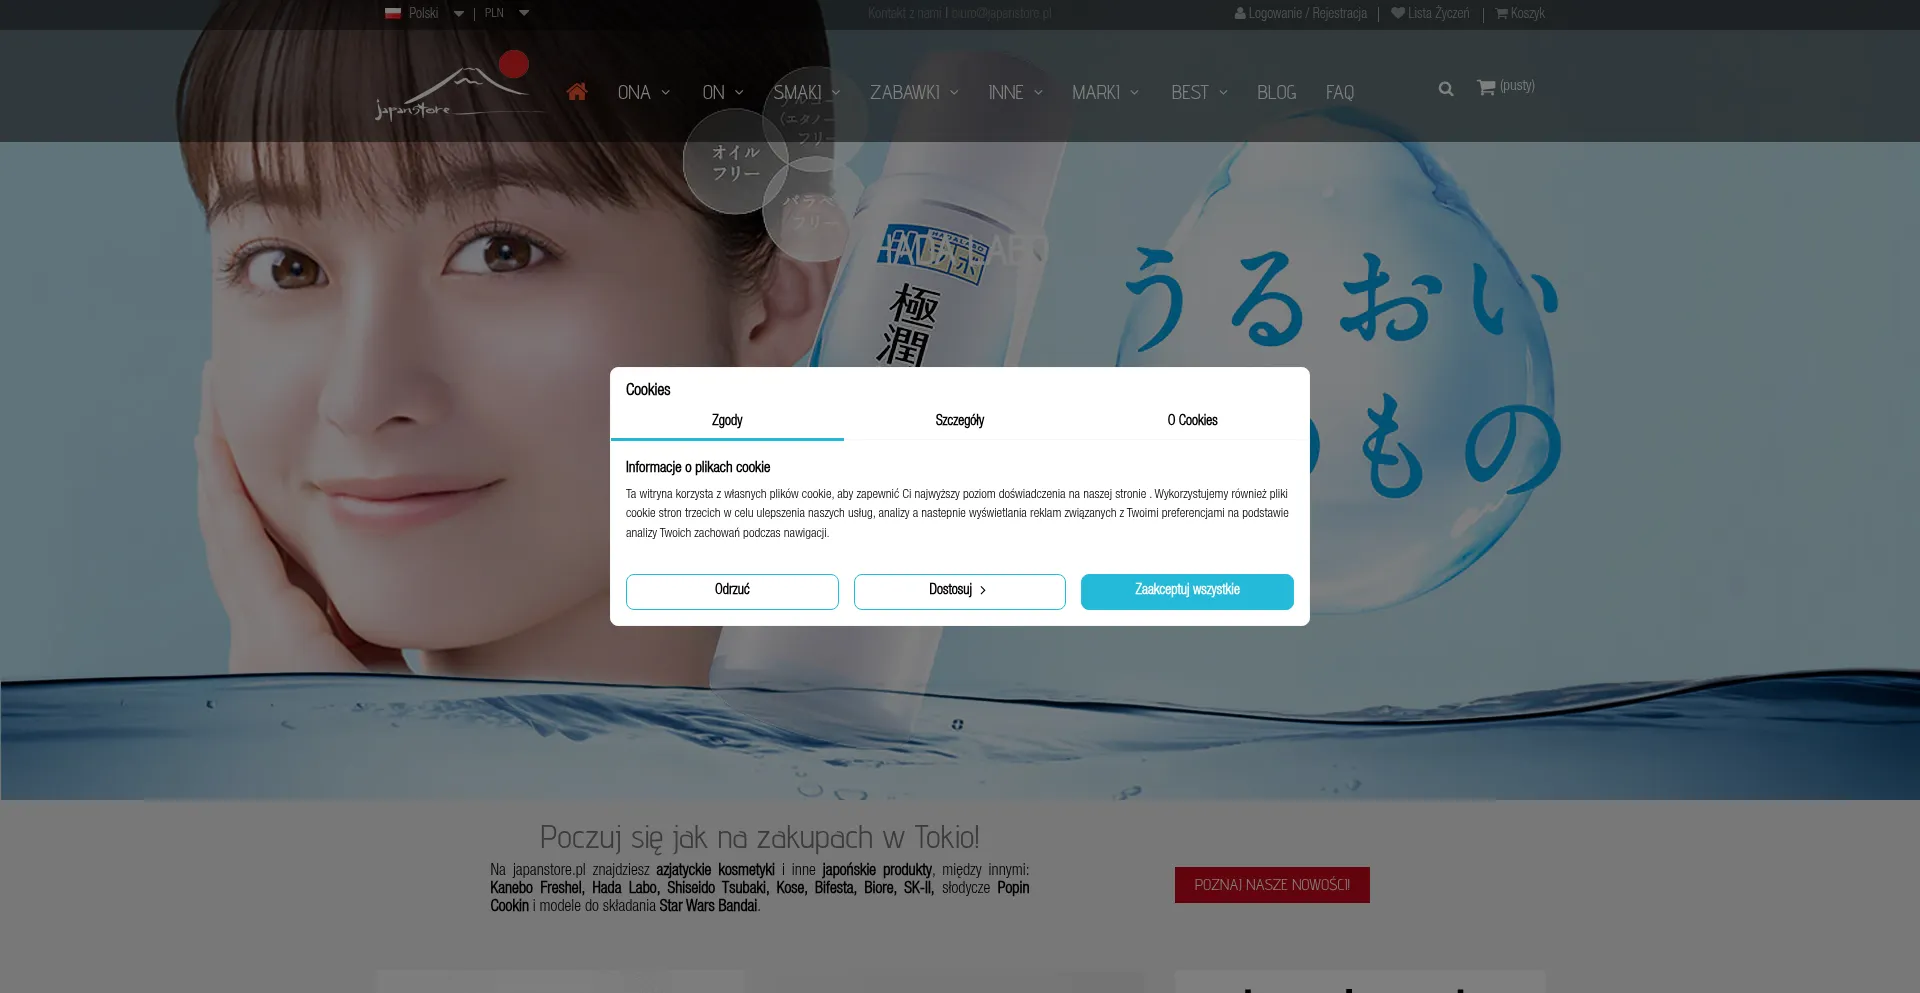Expand the ZABAWKI menu chevron
The image size is (1920, 993).
(x=954, y=92)
